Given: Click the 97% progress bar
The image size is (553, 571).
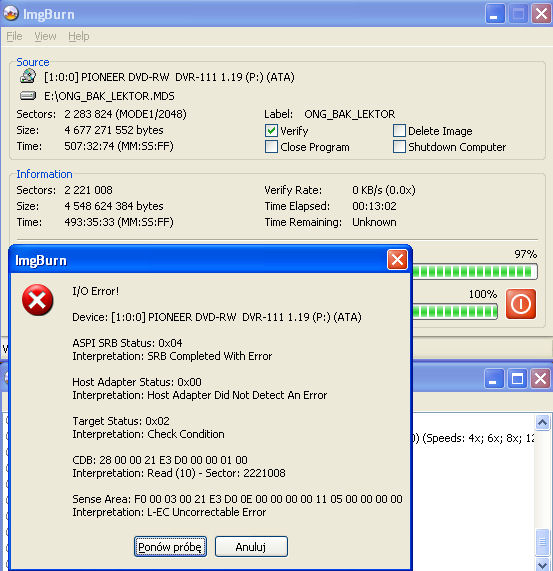Looking at the screenshot, I should point(474,271).
